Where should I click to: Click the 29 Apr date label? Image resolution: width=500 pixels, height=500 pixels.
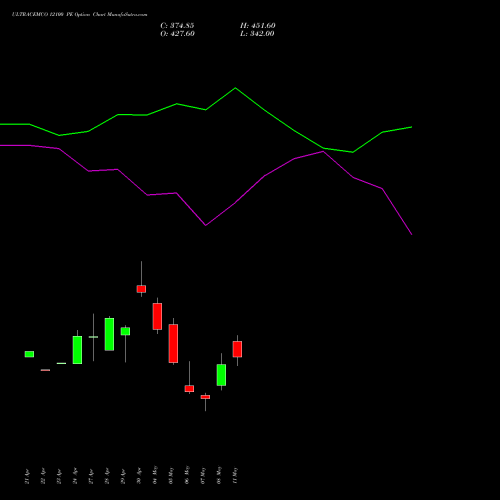[123, 476]
